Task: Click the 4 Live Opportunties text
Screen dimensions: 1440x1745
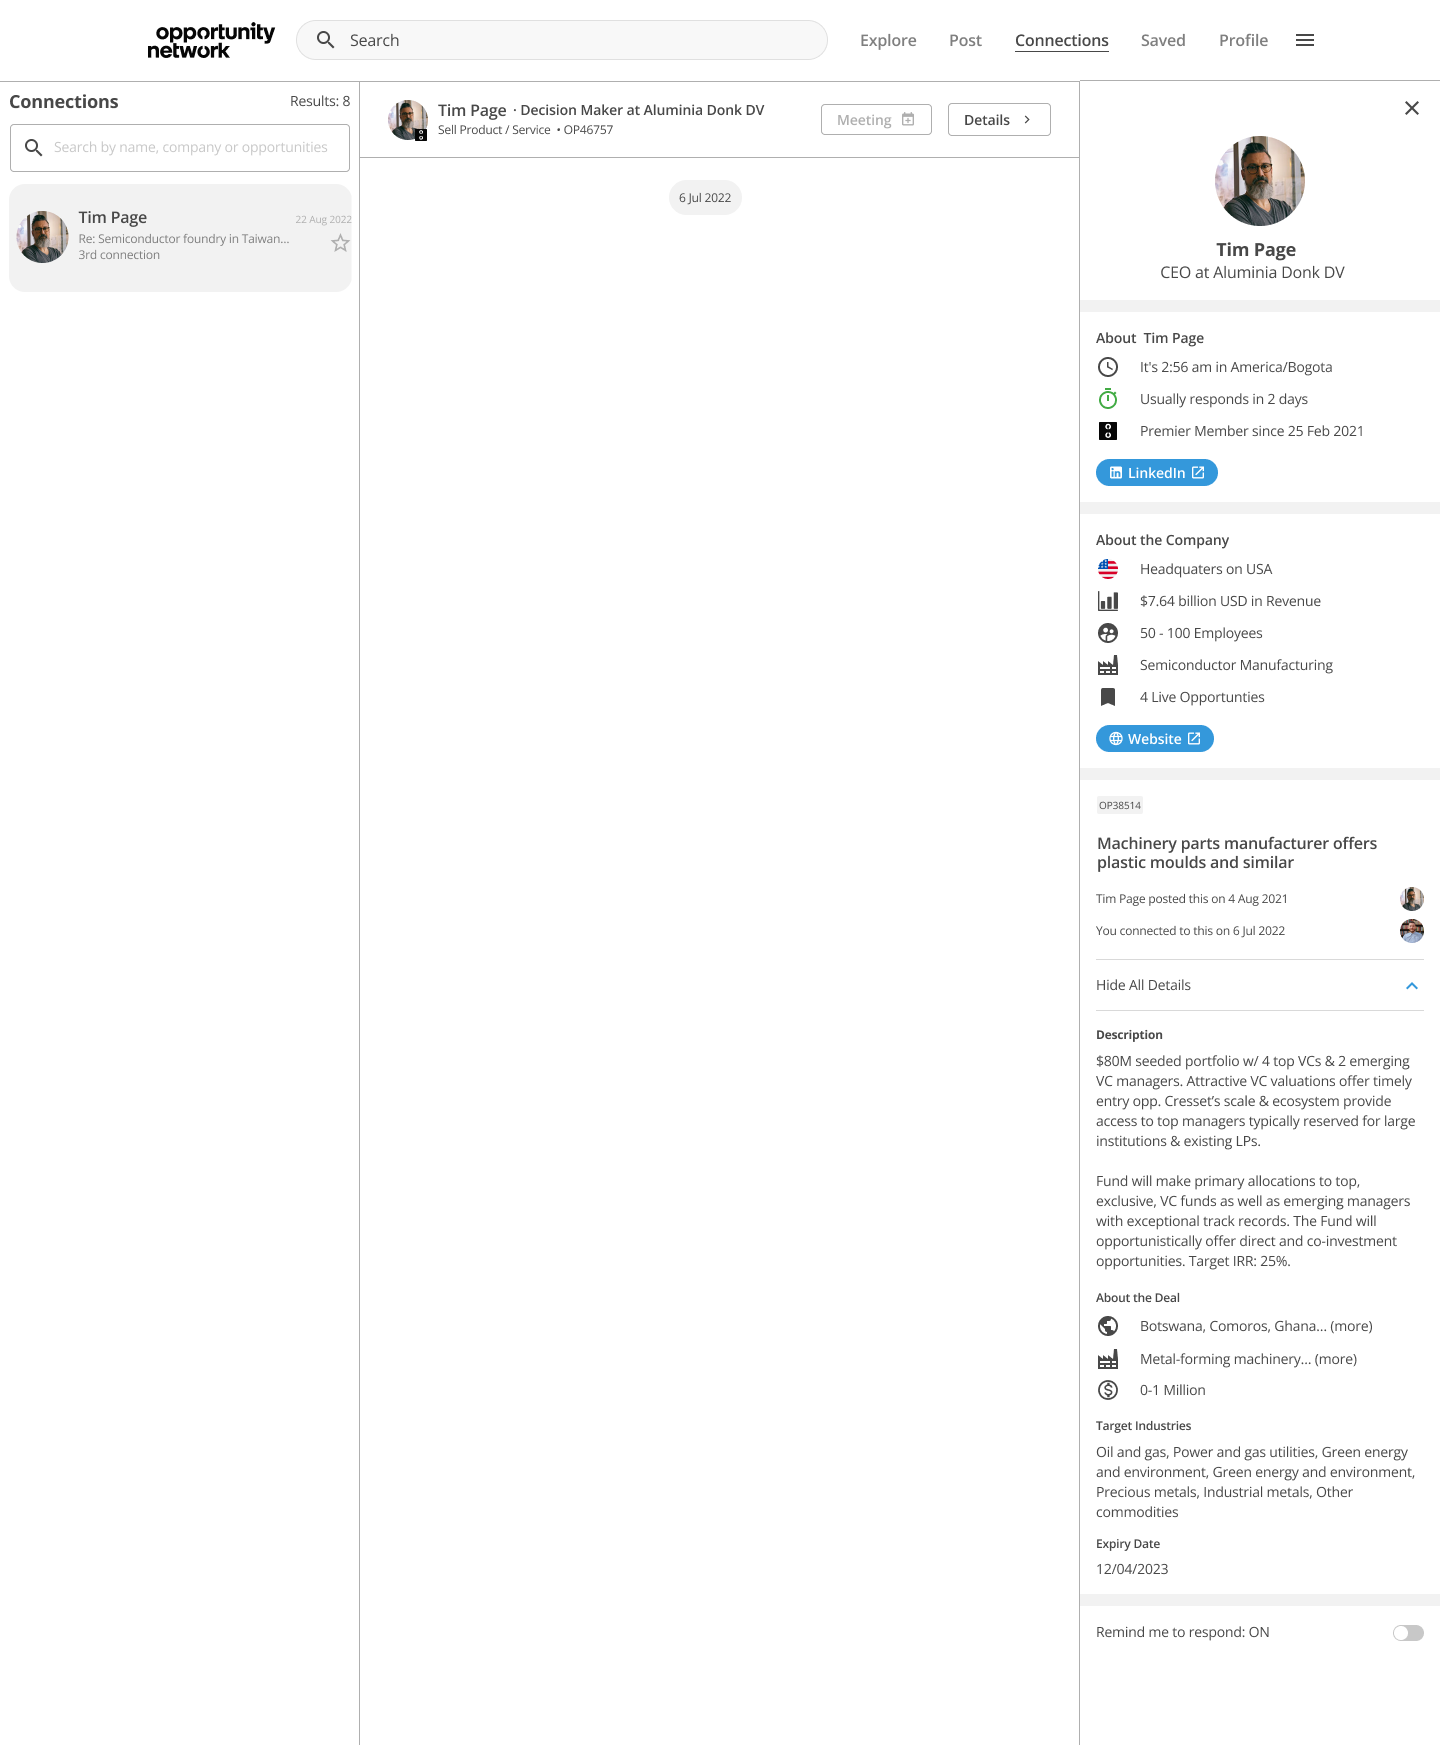Action: [x=1202, y=697]
